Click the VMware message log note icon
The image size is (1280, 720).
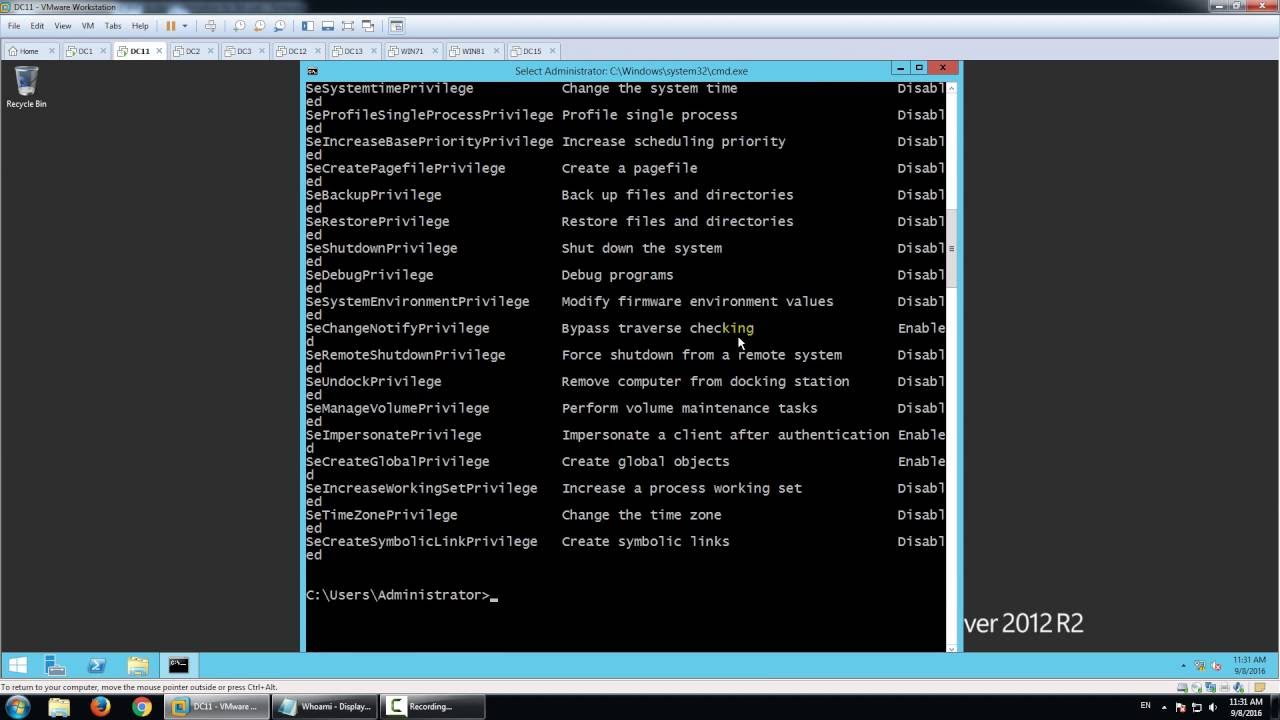click(x=1260, y=688)
